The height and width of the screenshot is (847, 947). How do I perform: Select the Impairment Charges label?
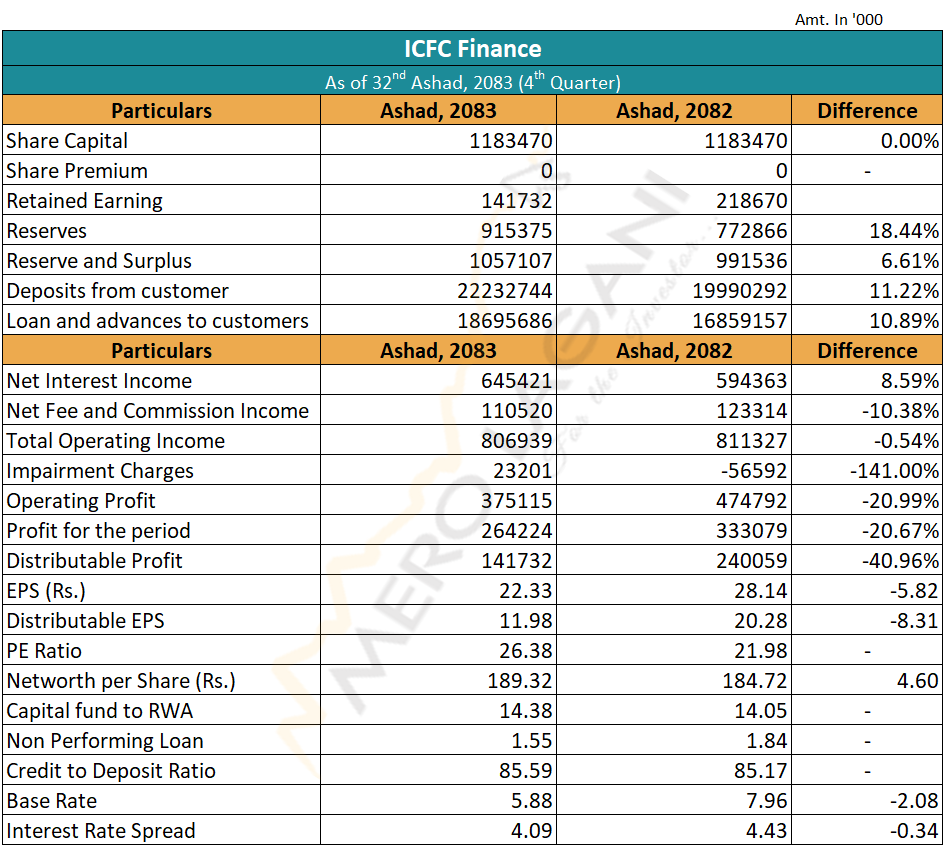(100, 471)
